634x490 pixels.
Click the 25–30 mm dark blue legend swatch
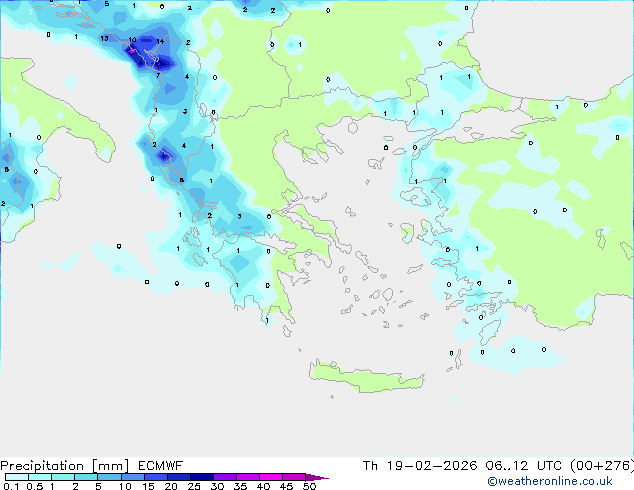pyautogui.click(x=202, y=477)
